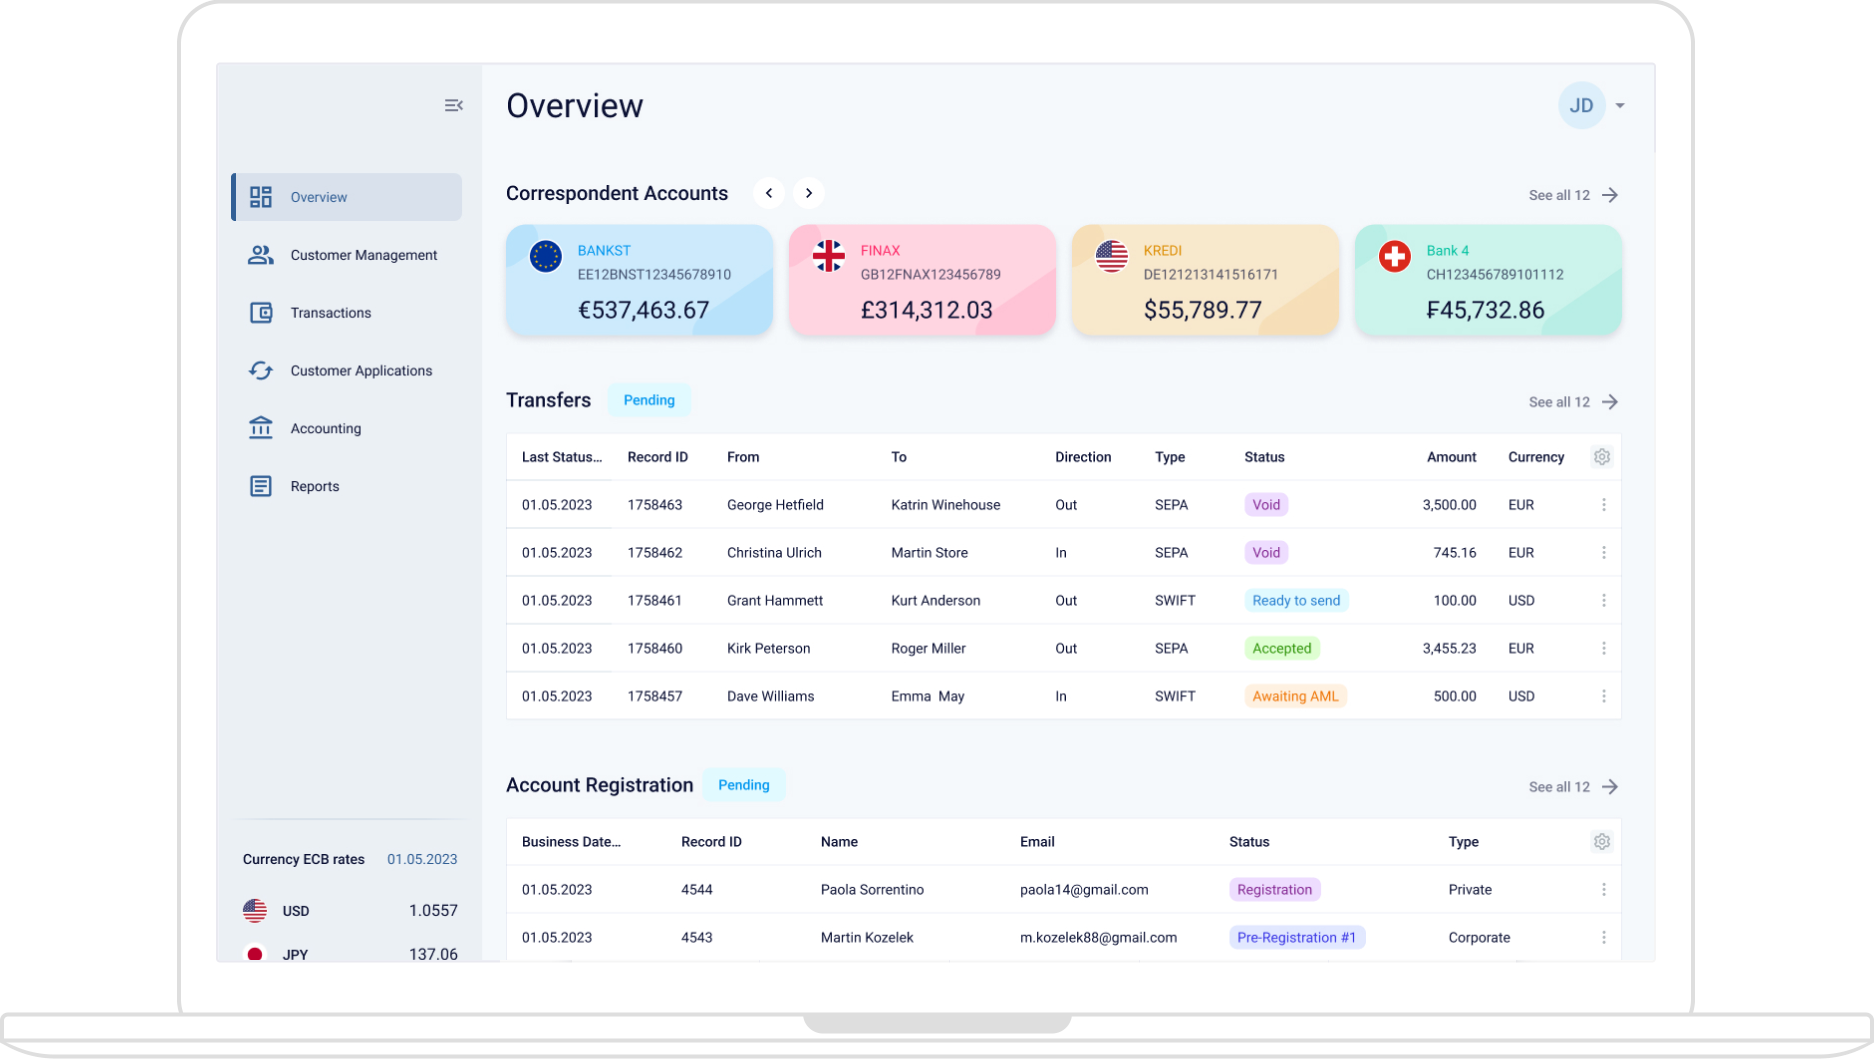This screenshot has height=1059, width=1874.
Task: Open column settings gear for Transfers table
Action: (1602, 456)
